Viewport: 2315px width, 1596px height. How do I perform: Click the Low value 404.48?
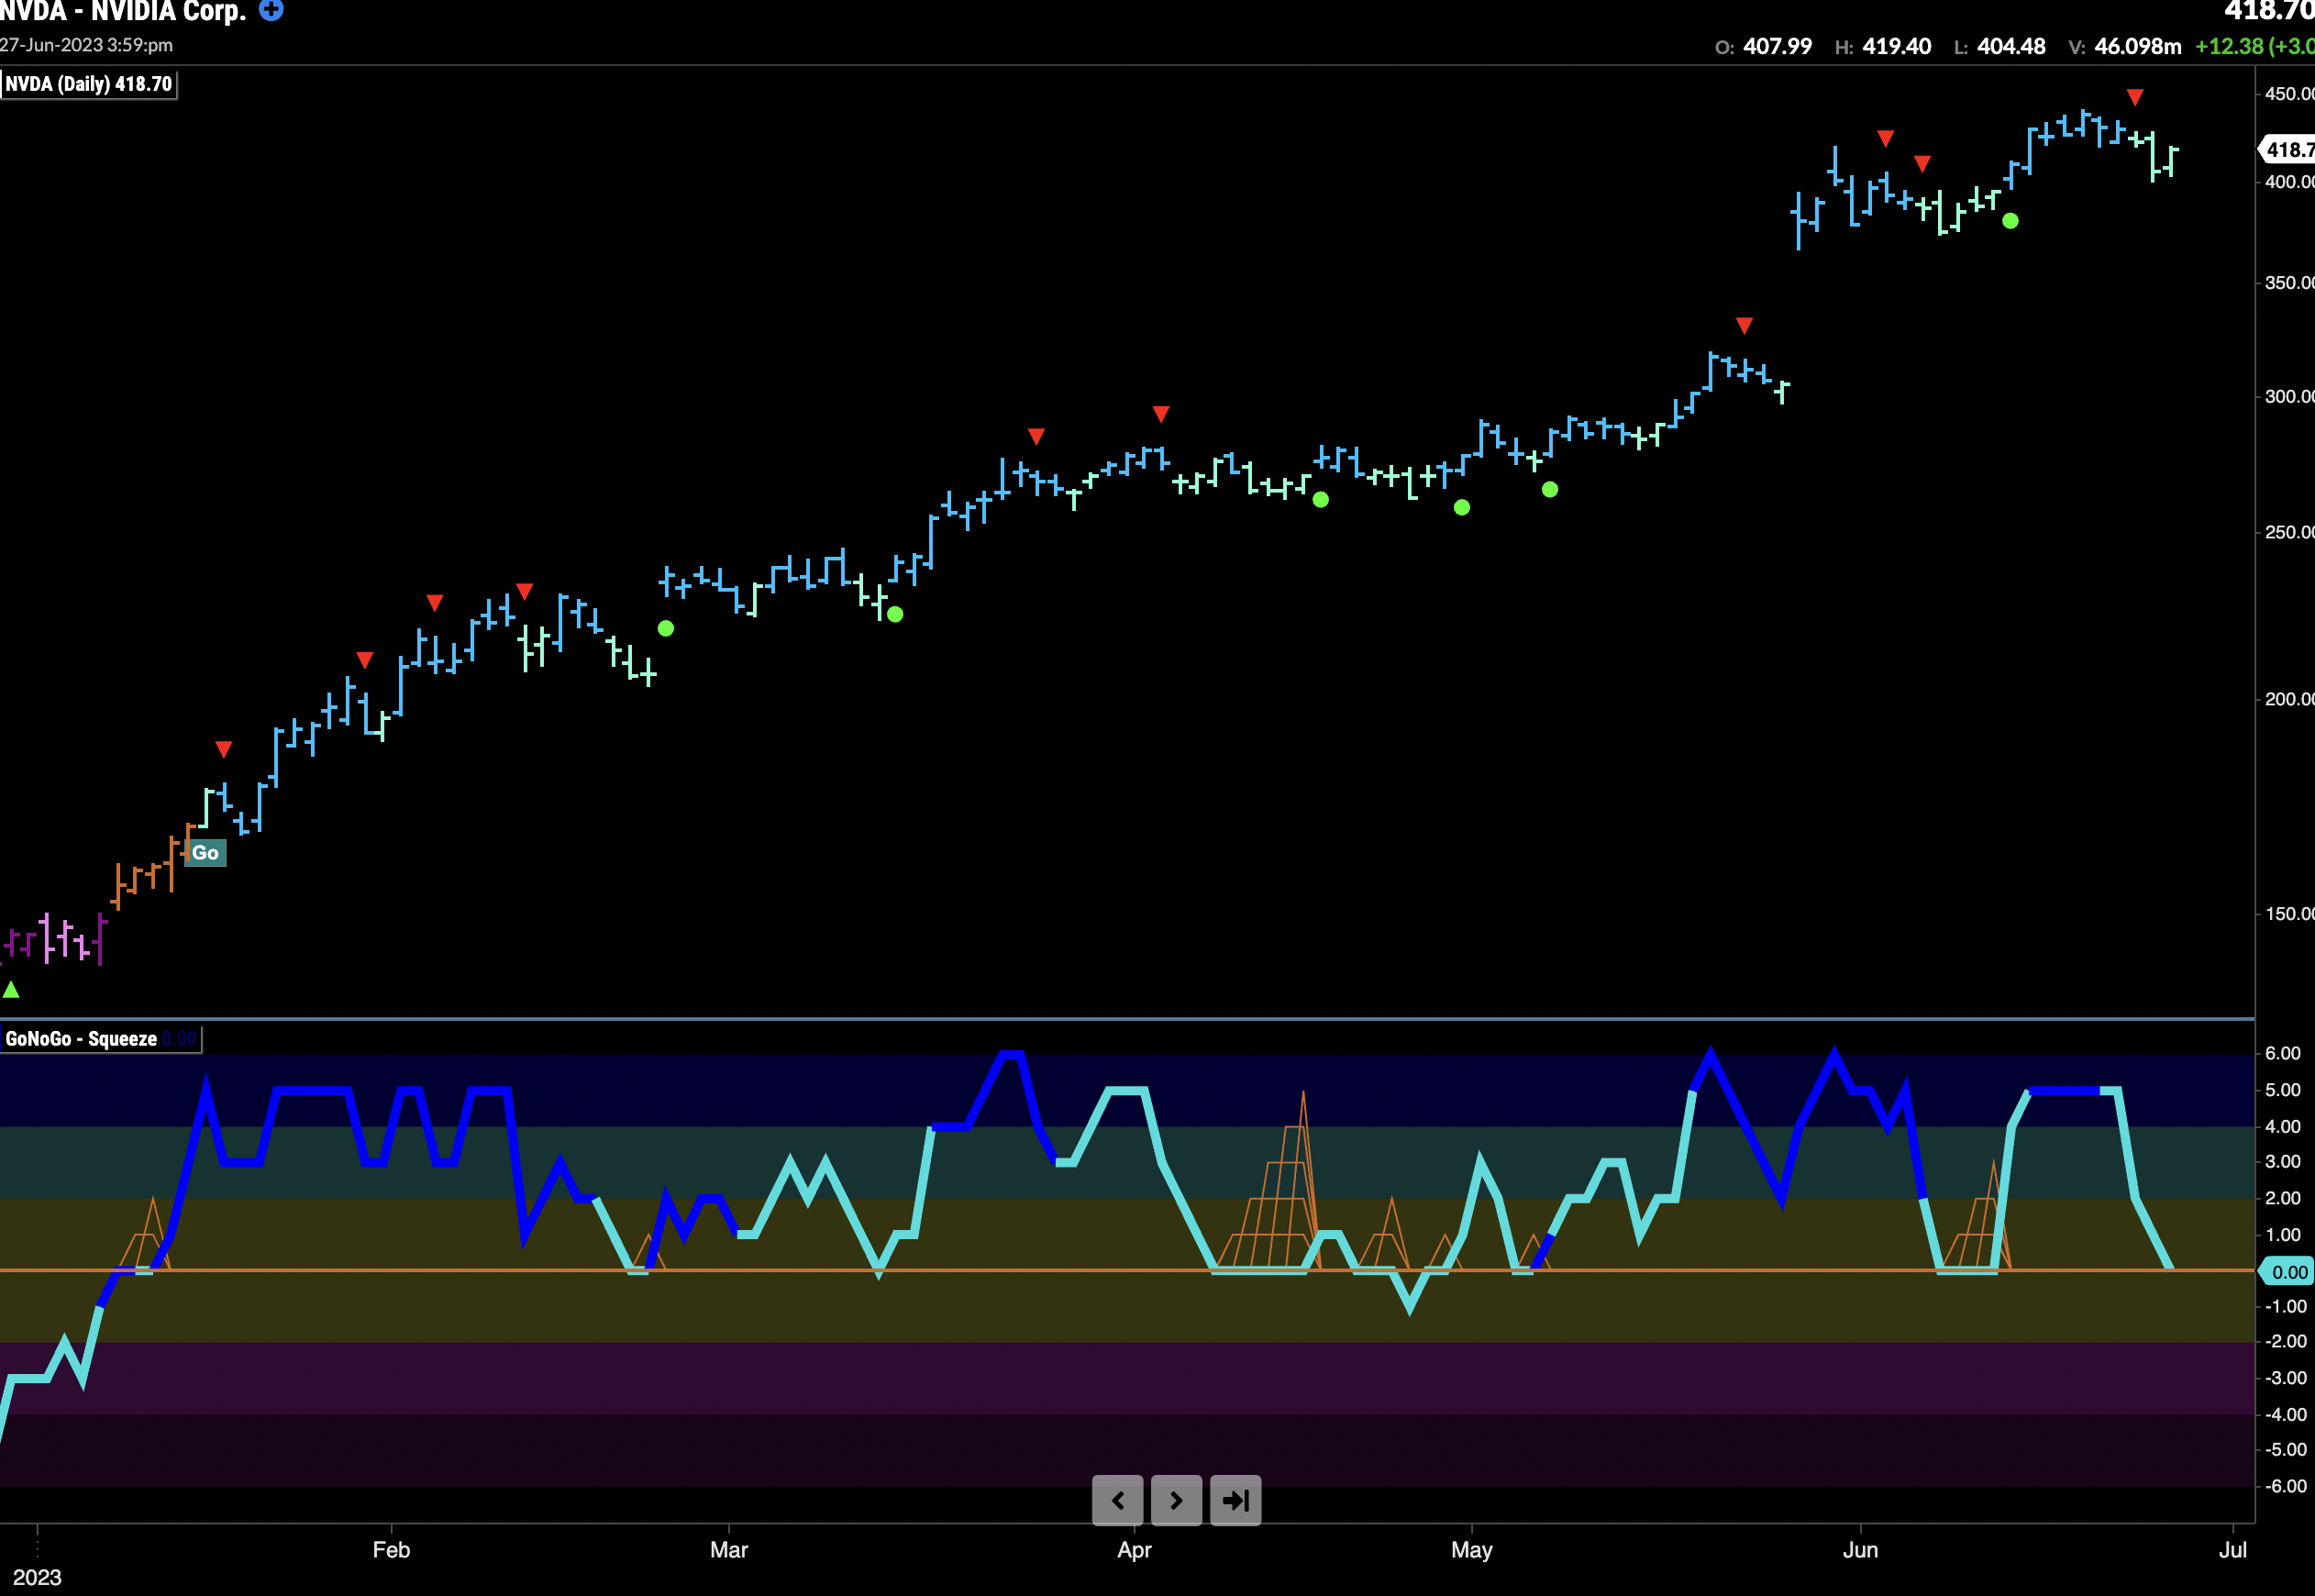[2011, 46]
